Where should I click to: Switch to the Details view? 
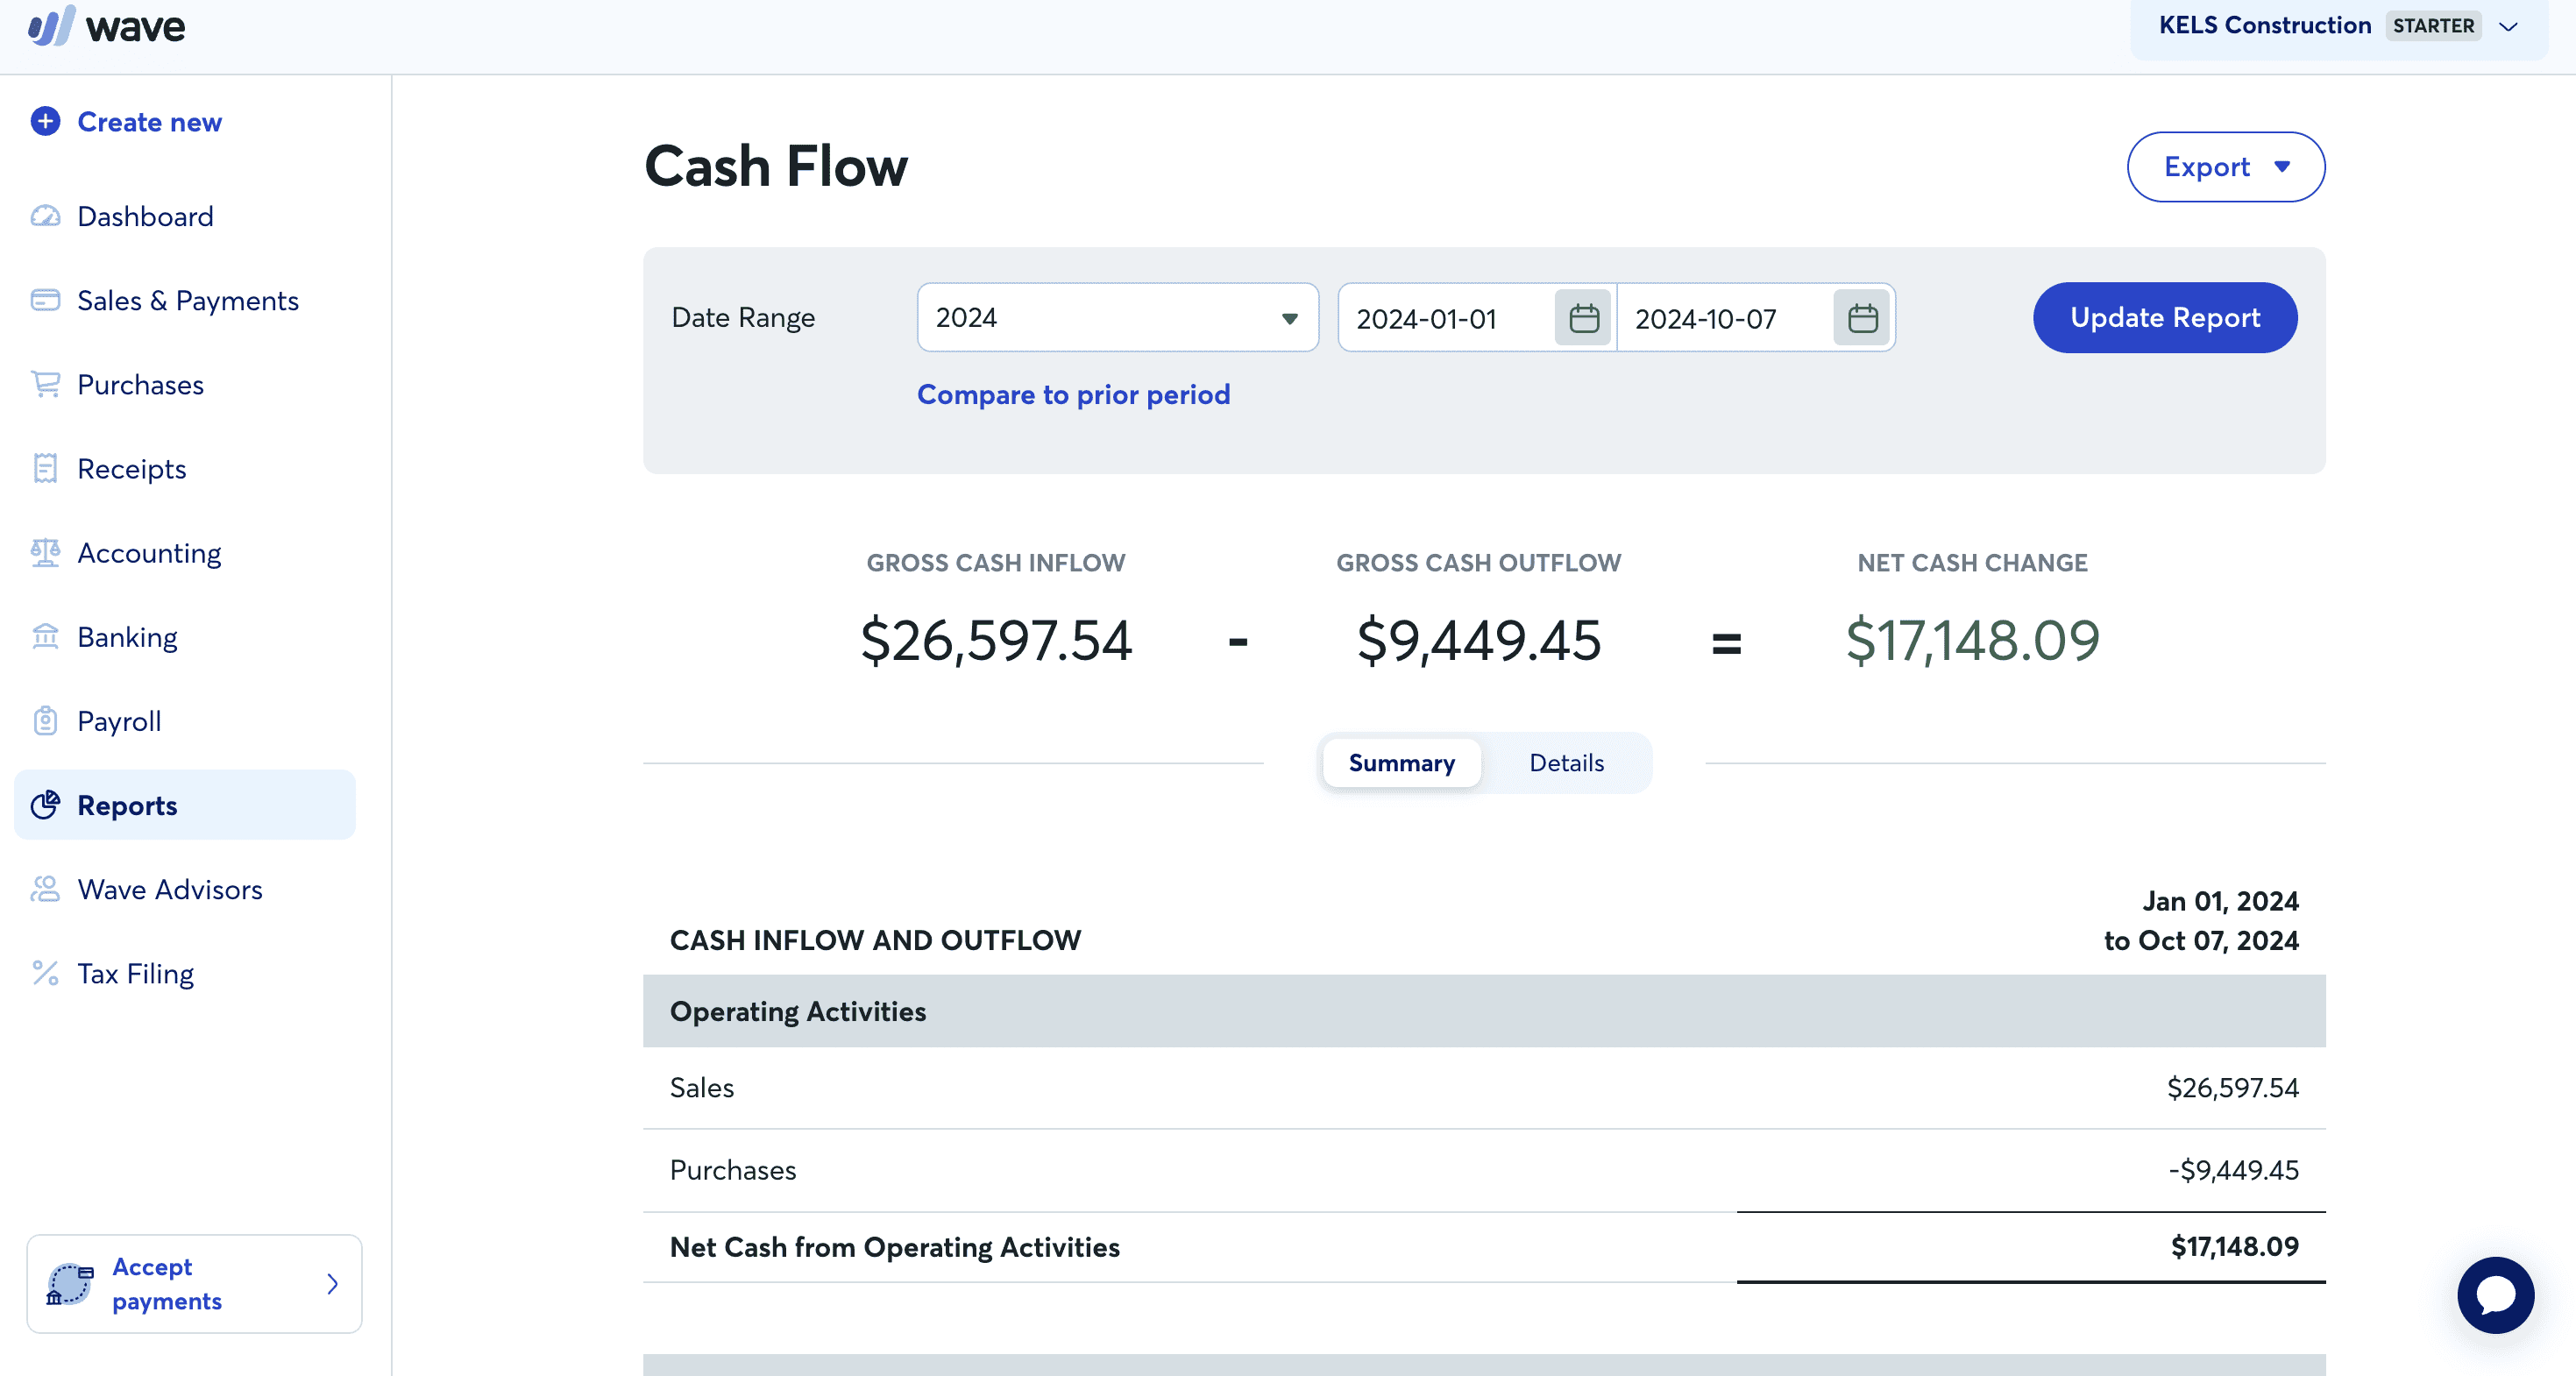1566,763
